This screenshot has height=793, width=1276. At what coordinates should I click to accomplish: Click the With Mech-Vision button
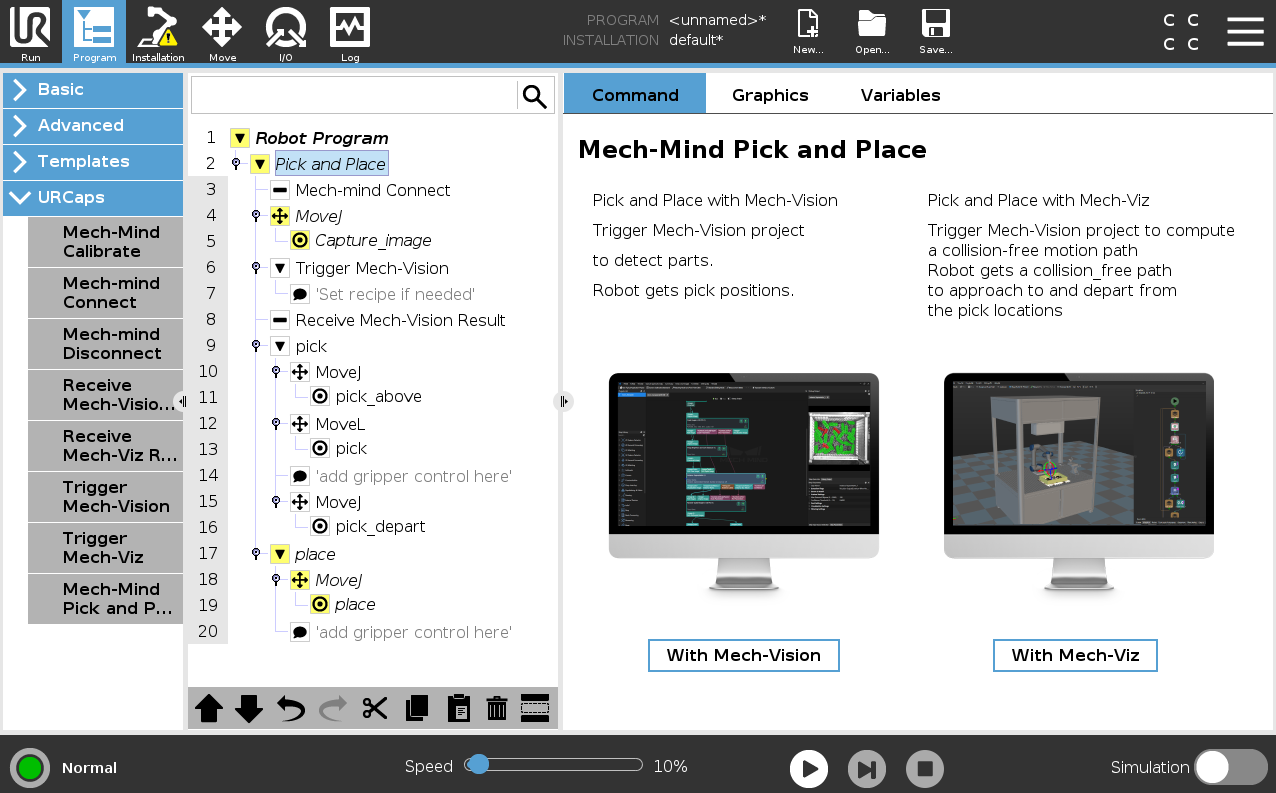[x=744, y=655]
